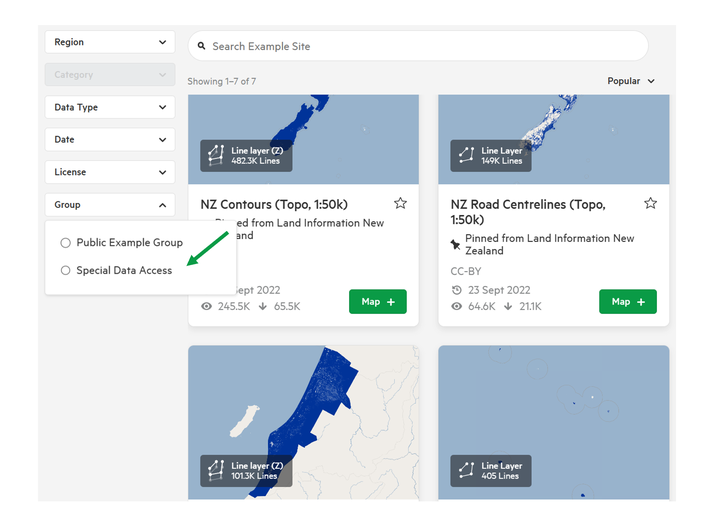720x532 pixels.
Task: Click the 65.5K download count
Action: [287, 306]
